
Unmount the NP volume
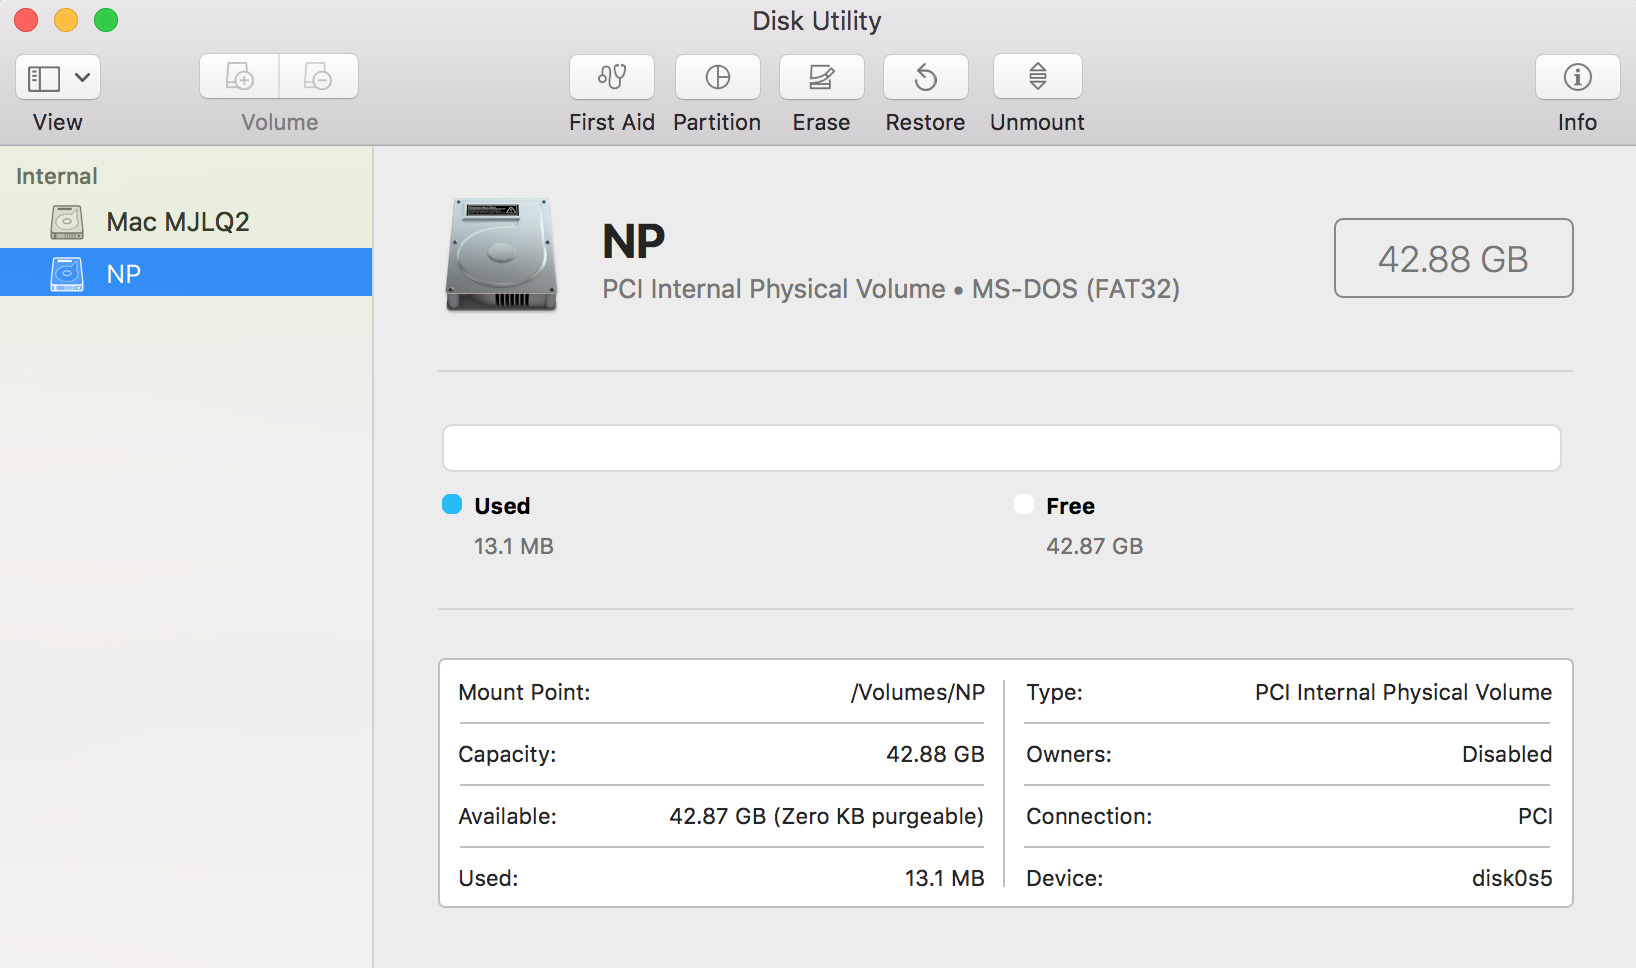pos(1038,77)
